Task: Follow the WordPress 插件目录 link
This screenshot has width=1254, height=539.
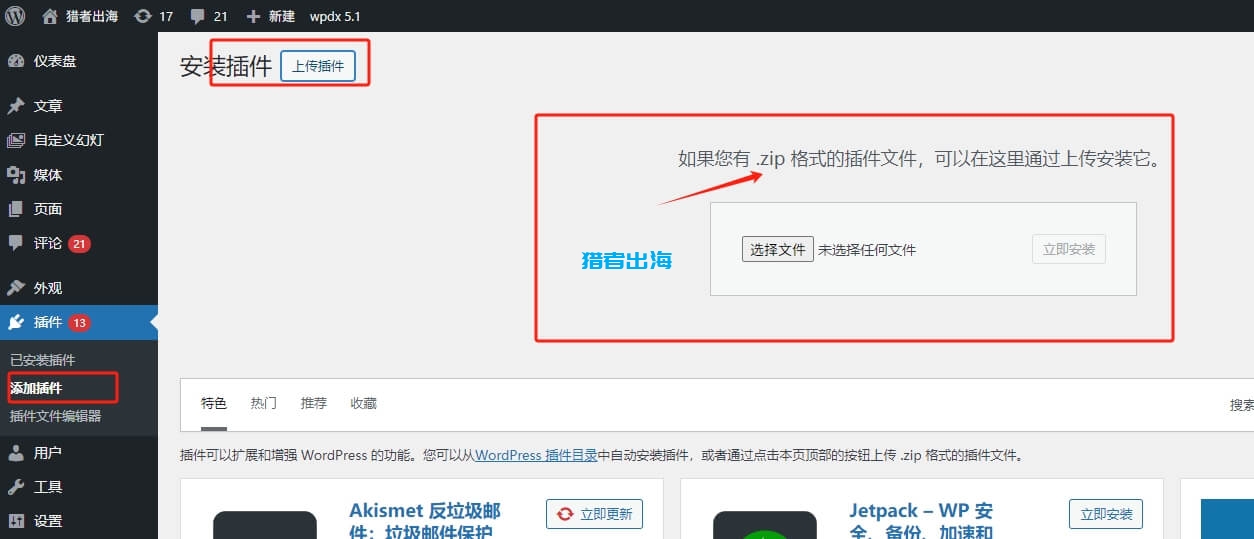Action: click(536, 455)
